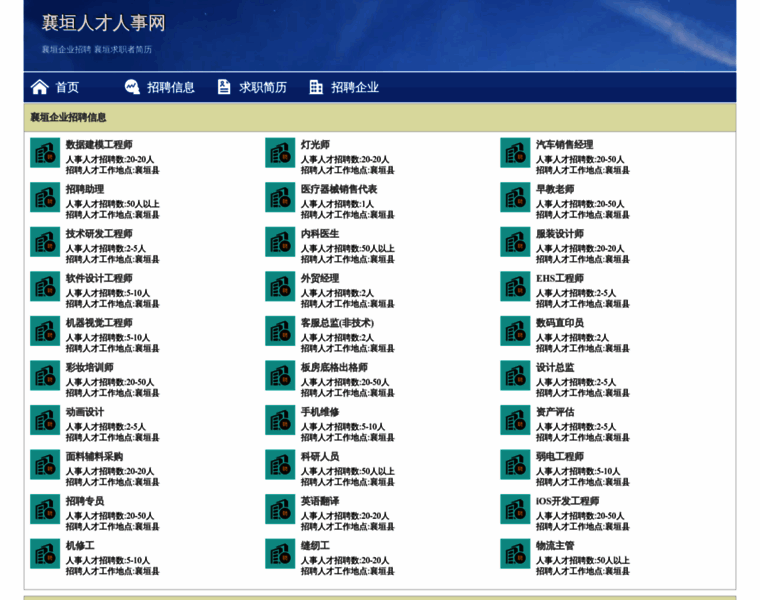Screen dimensions: 760x600
Task: Click the 襄垣企业招聘信息 section header
Action: tap(68, 118)
